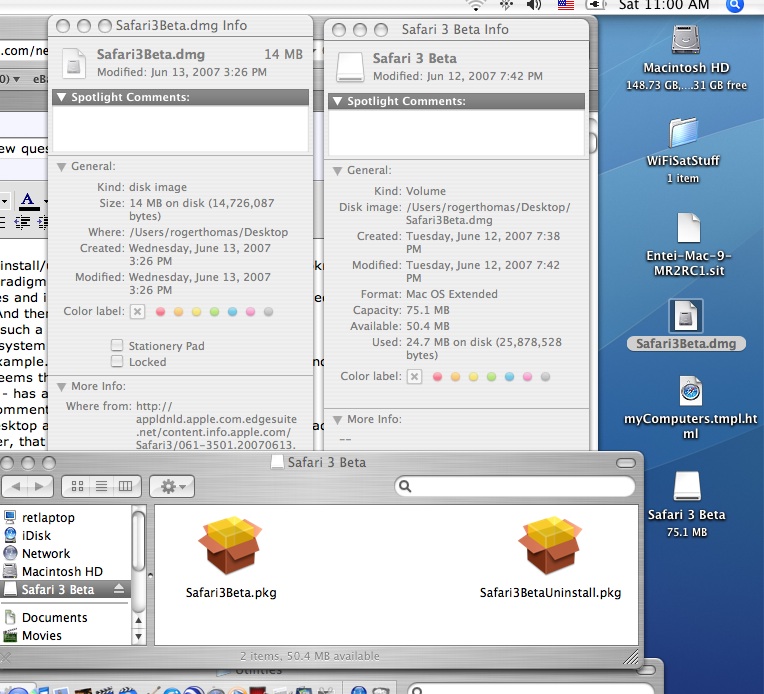Screen dimensions: 764x694
Task: Apply yellow color label in Safari3Beta.dmg Info
Action: 196,311
